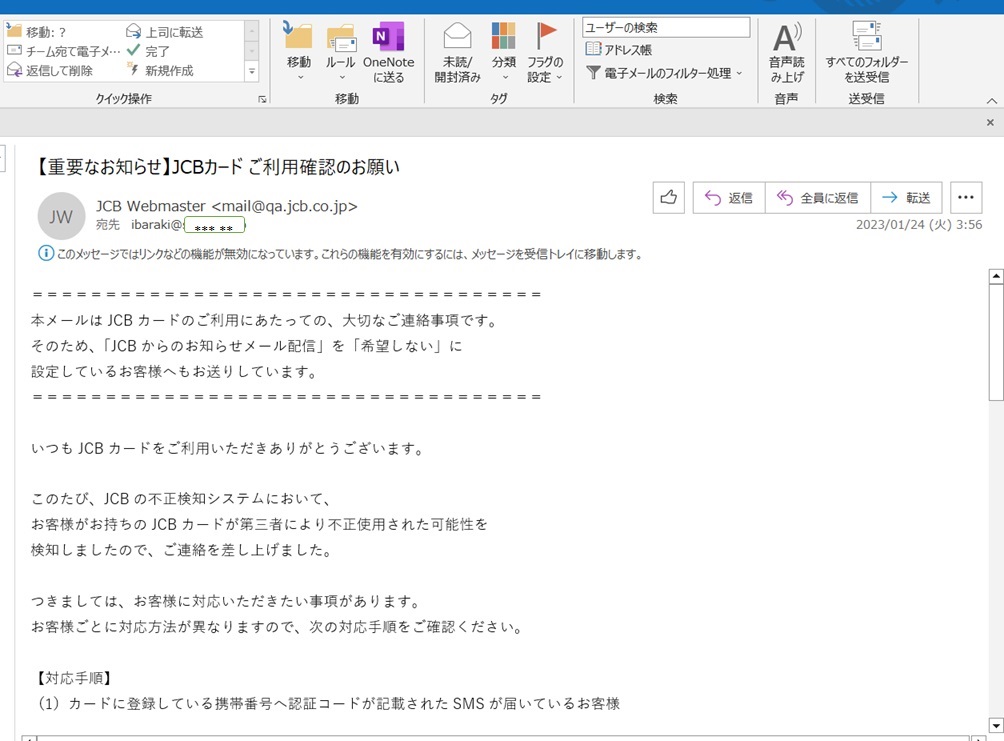Click the 返信 reply button
Image resolution: width=1004 pixels, height=741 pixels.
729,198
